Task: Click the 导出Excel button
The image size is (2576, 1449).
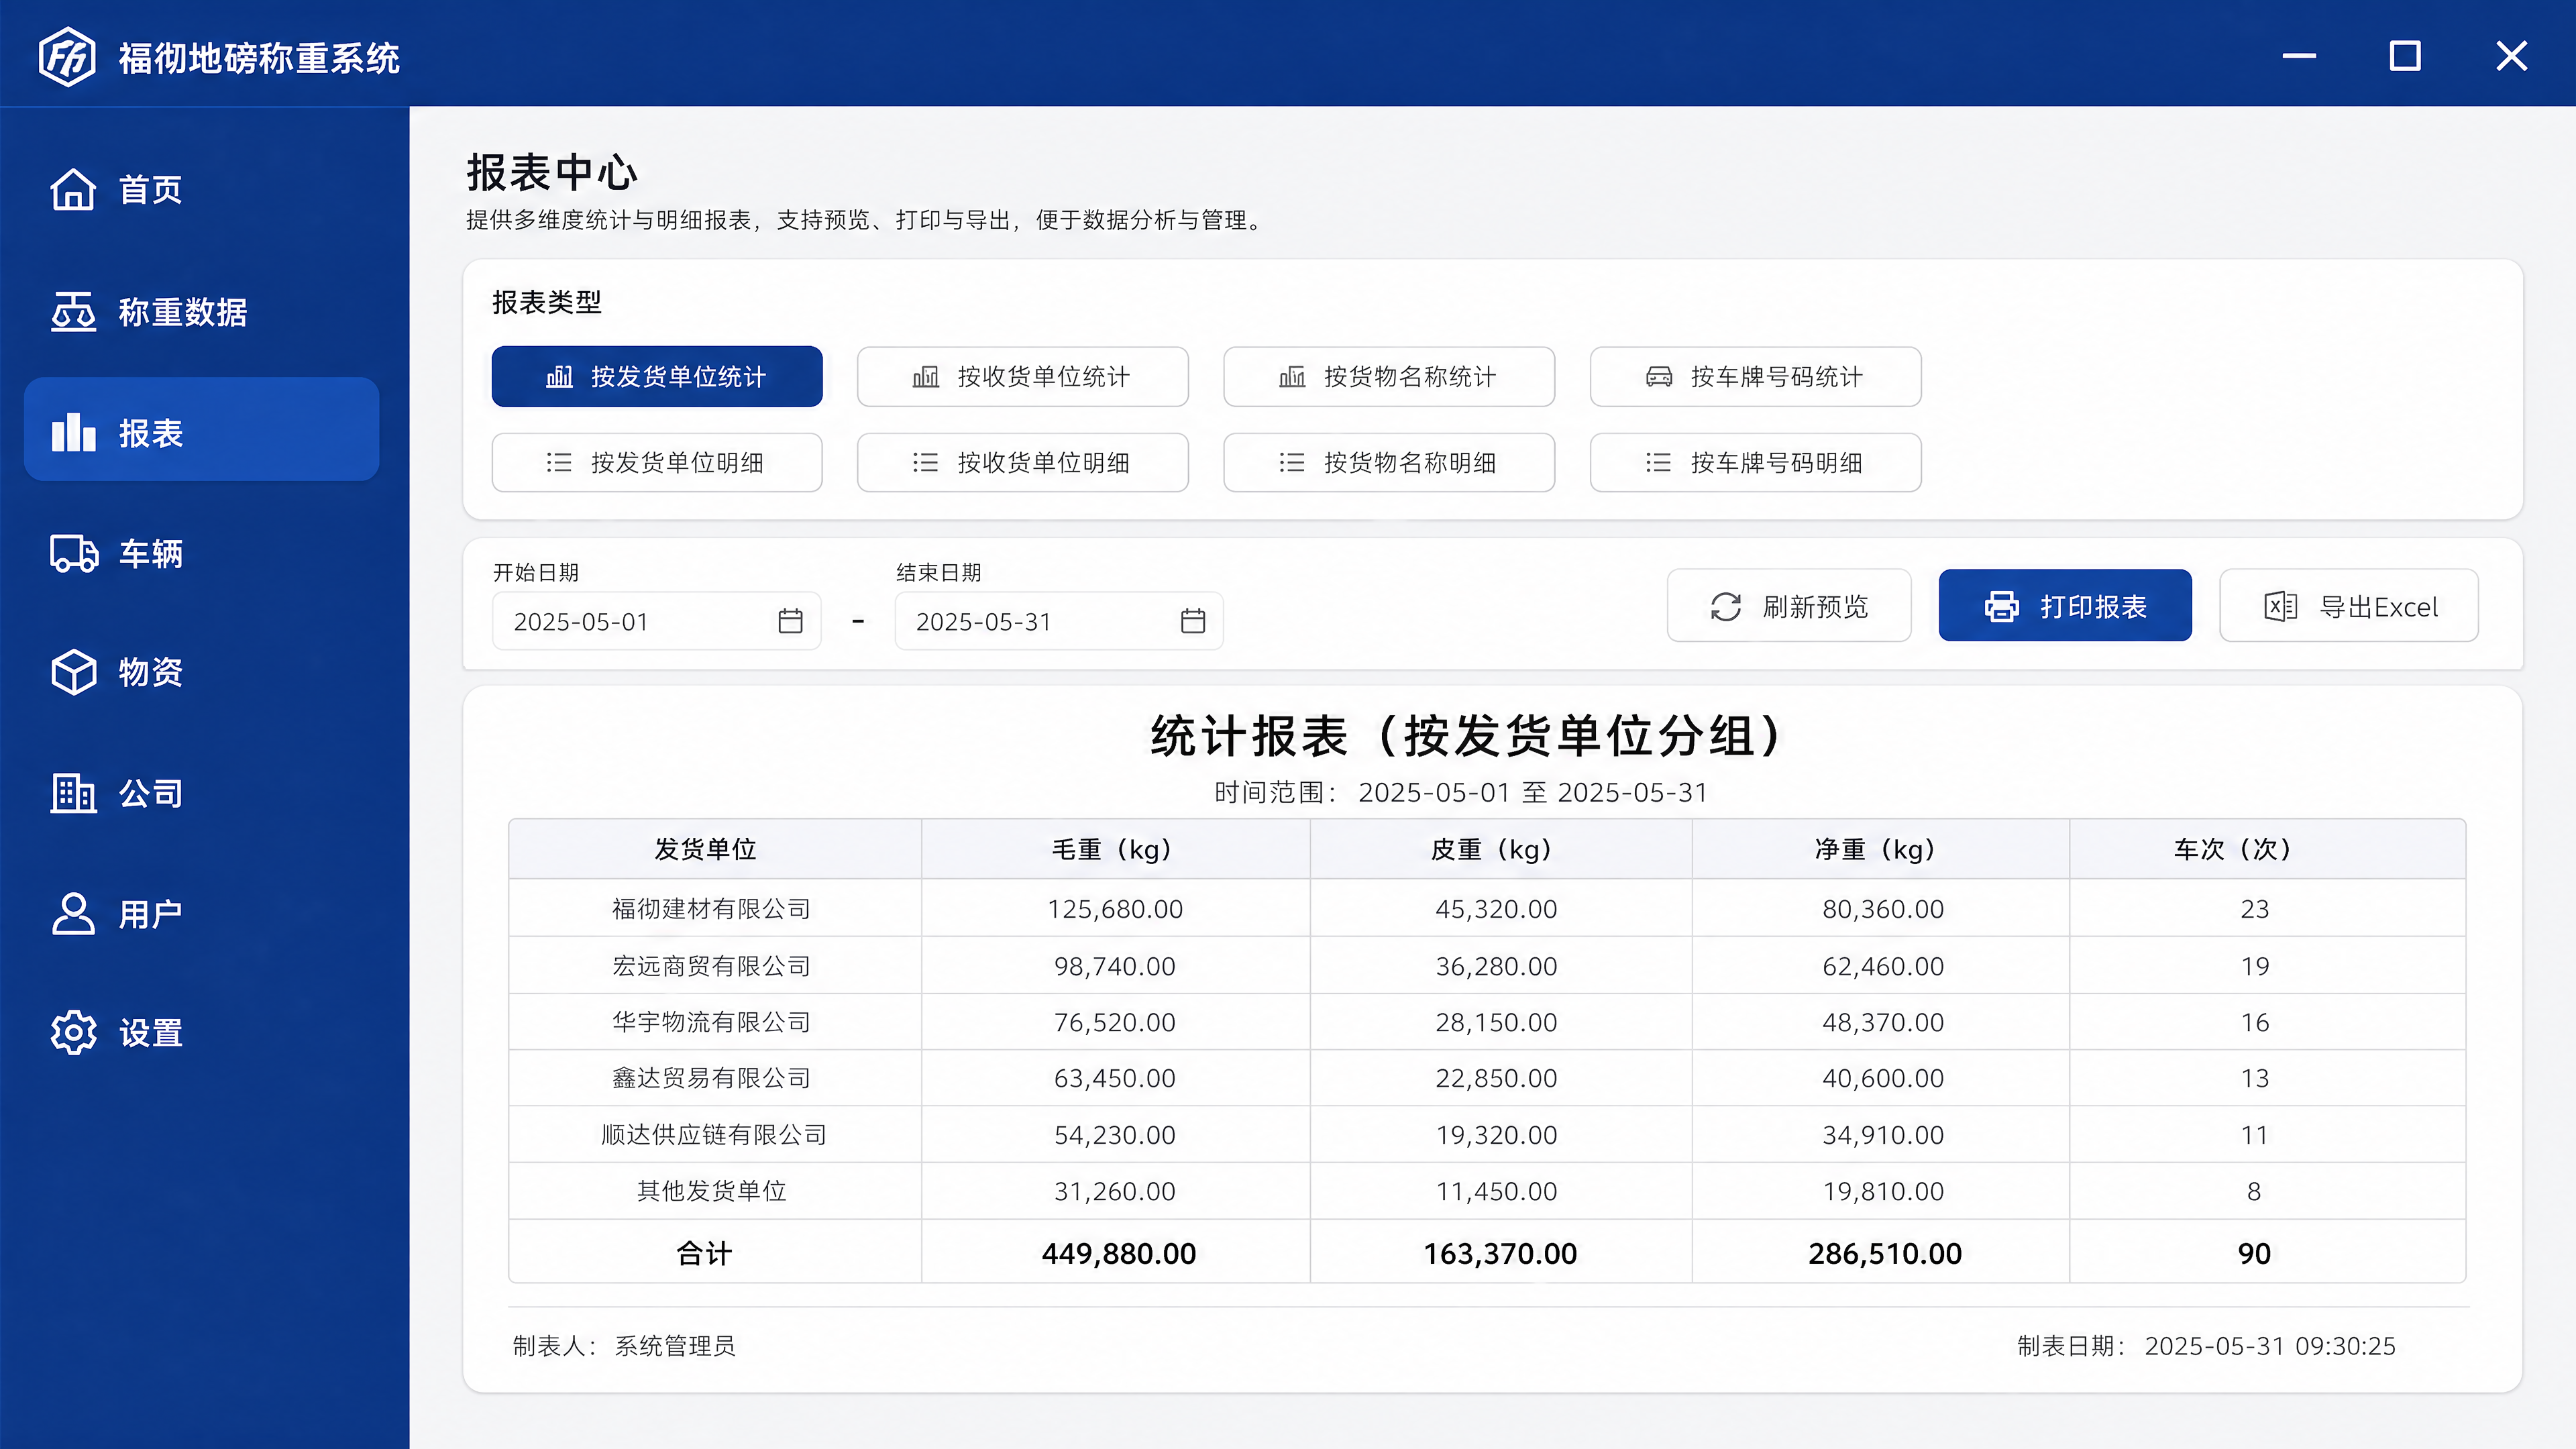Action: [x=2349, y=606]
